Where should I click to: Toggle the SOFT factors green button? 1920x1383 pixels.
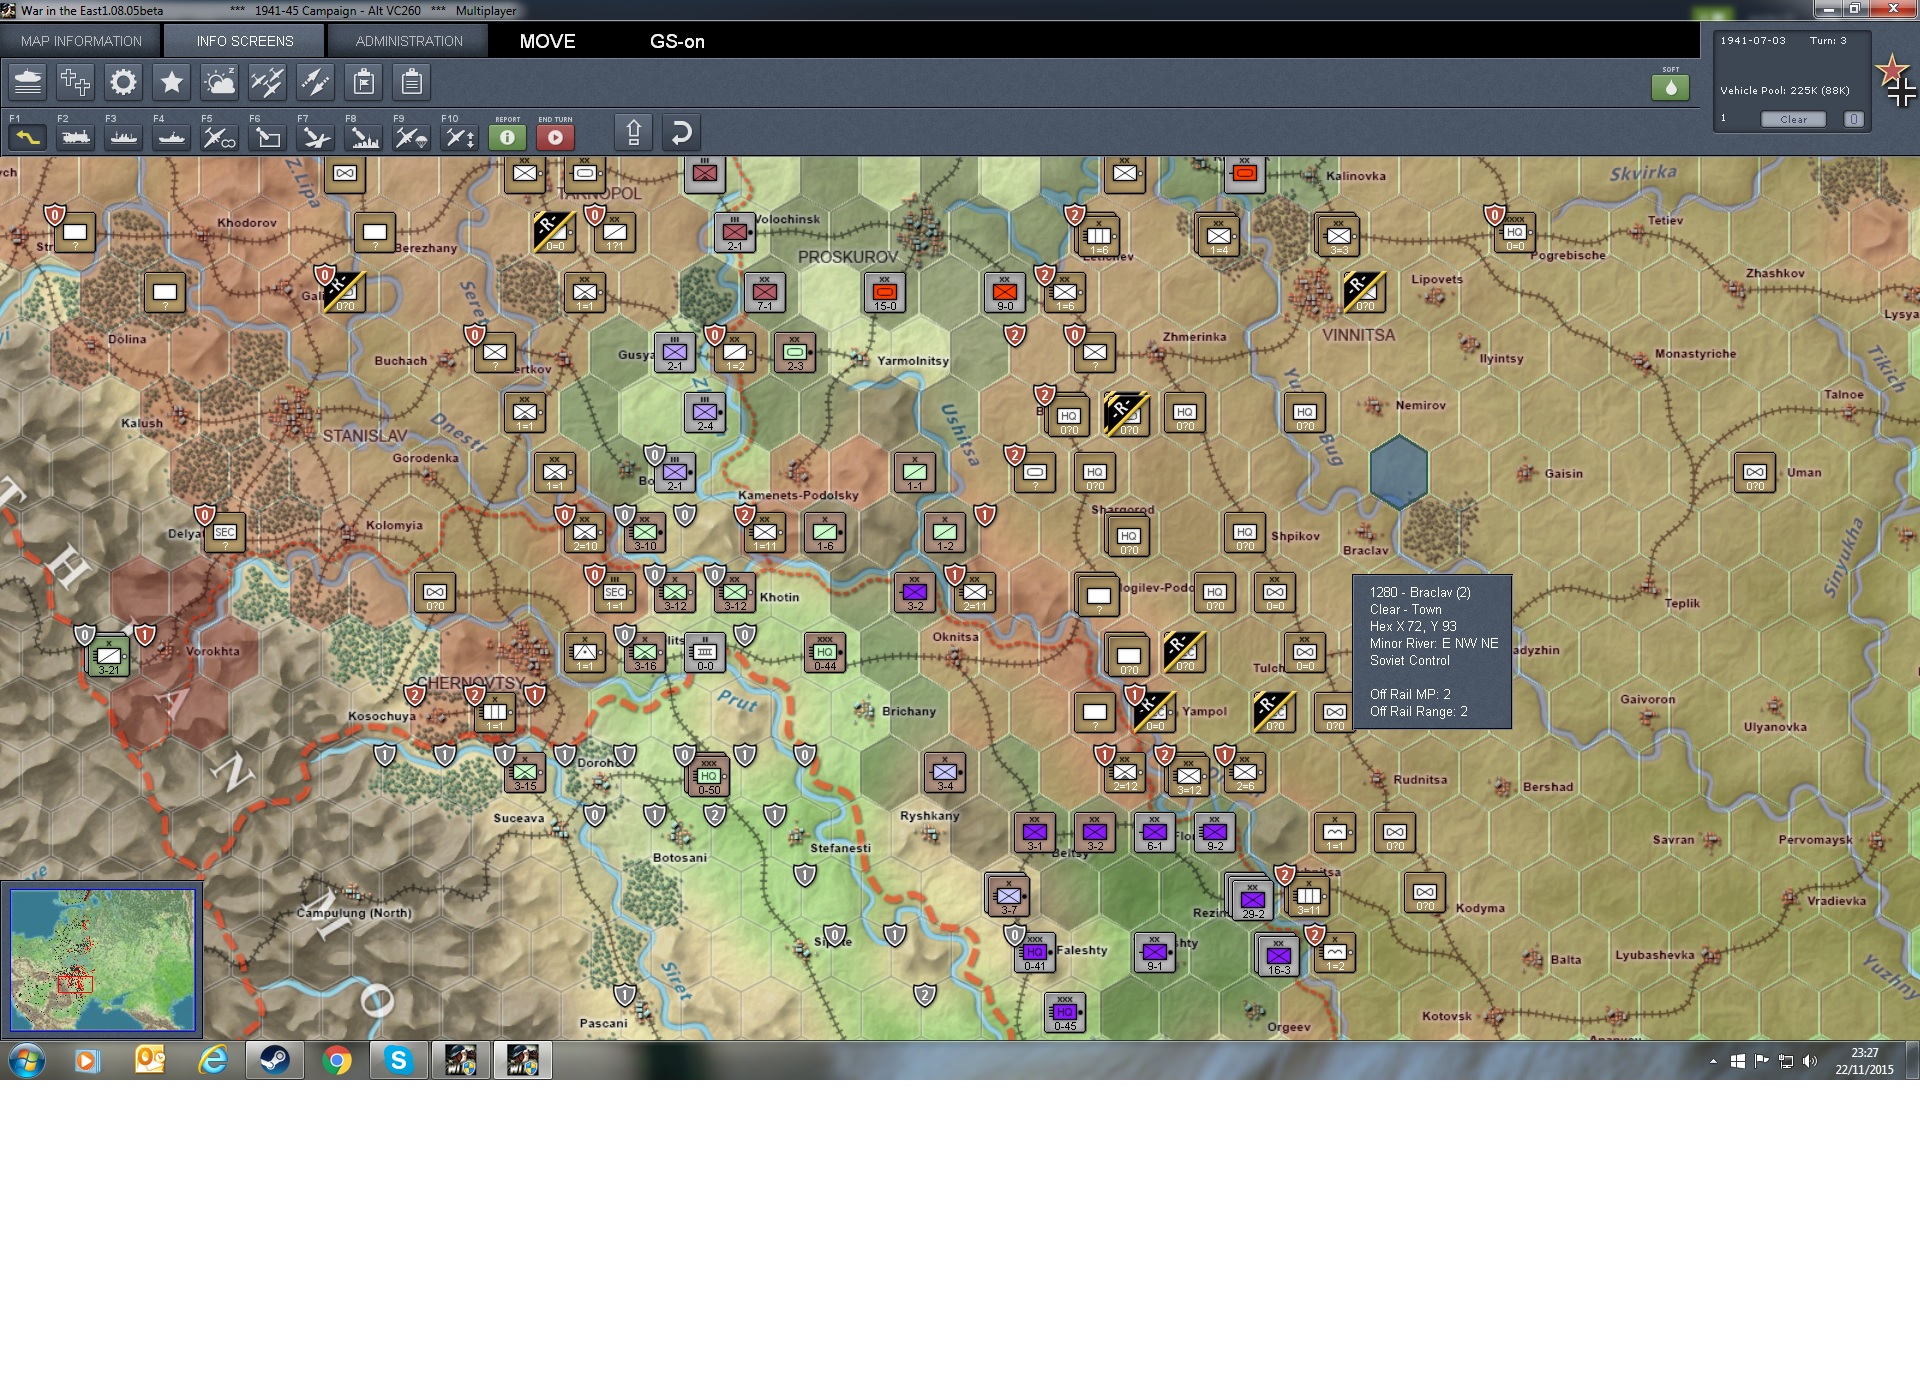[x=1670, y=88]
